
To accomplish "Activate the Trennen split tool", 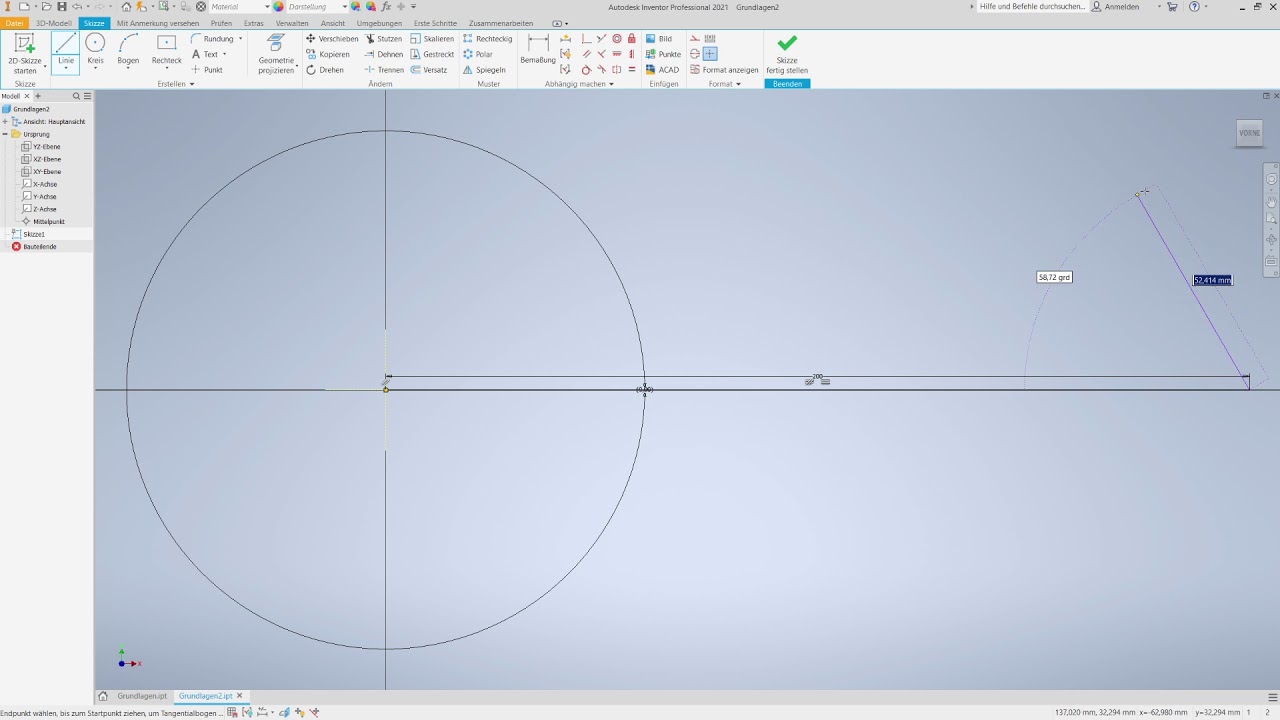I will pos(384,70).
